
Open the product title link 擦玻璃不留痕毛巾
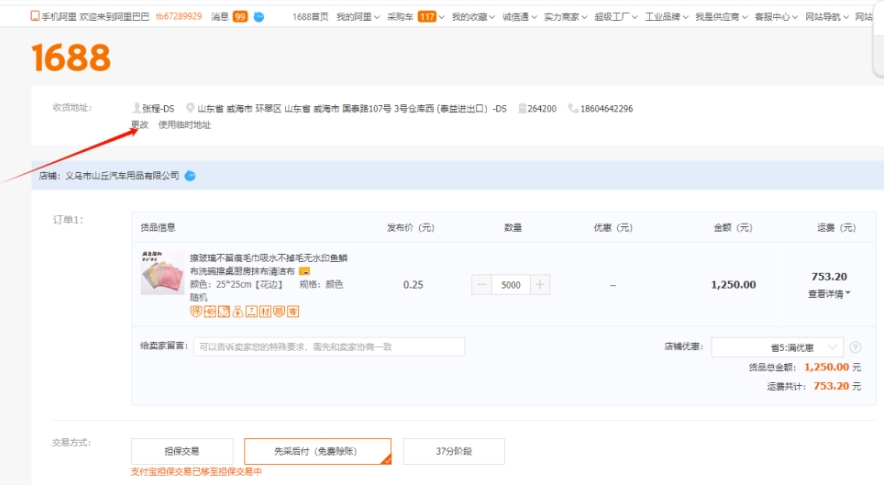(269, 264)
